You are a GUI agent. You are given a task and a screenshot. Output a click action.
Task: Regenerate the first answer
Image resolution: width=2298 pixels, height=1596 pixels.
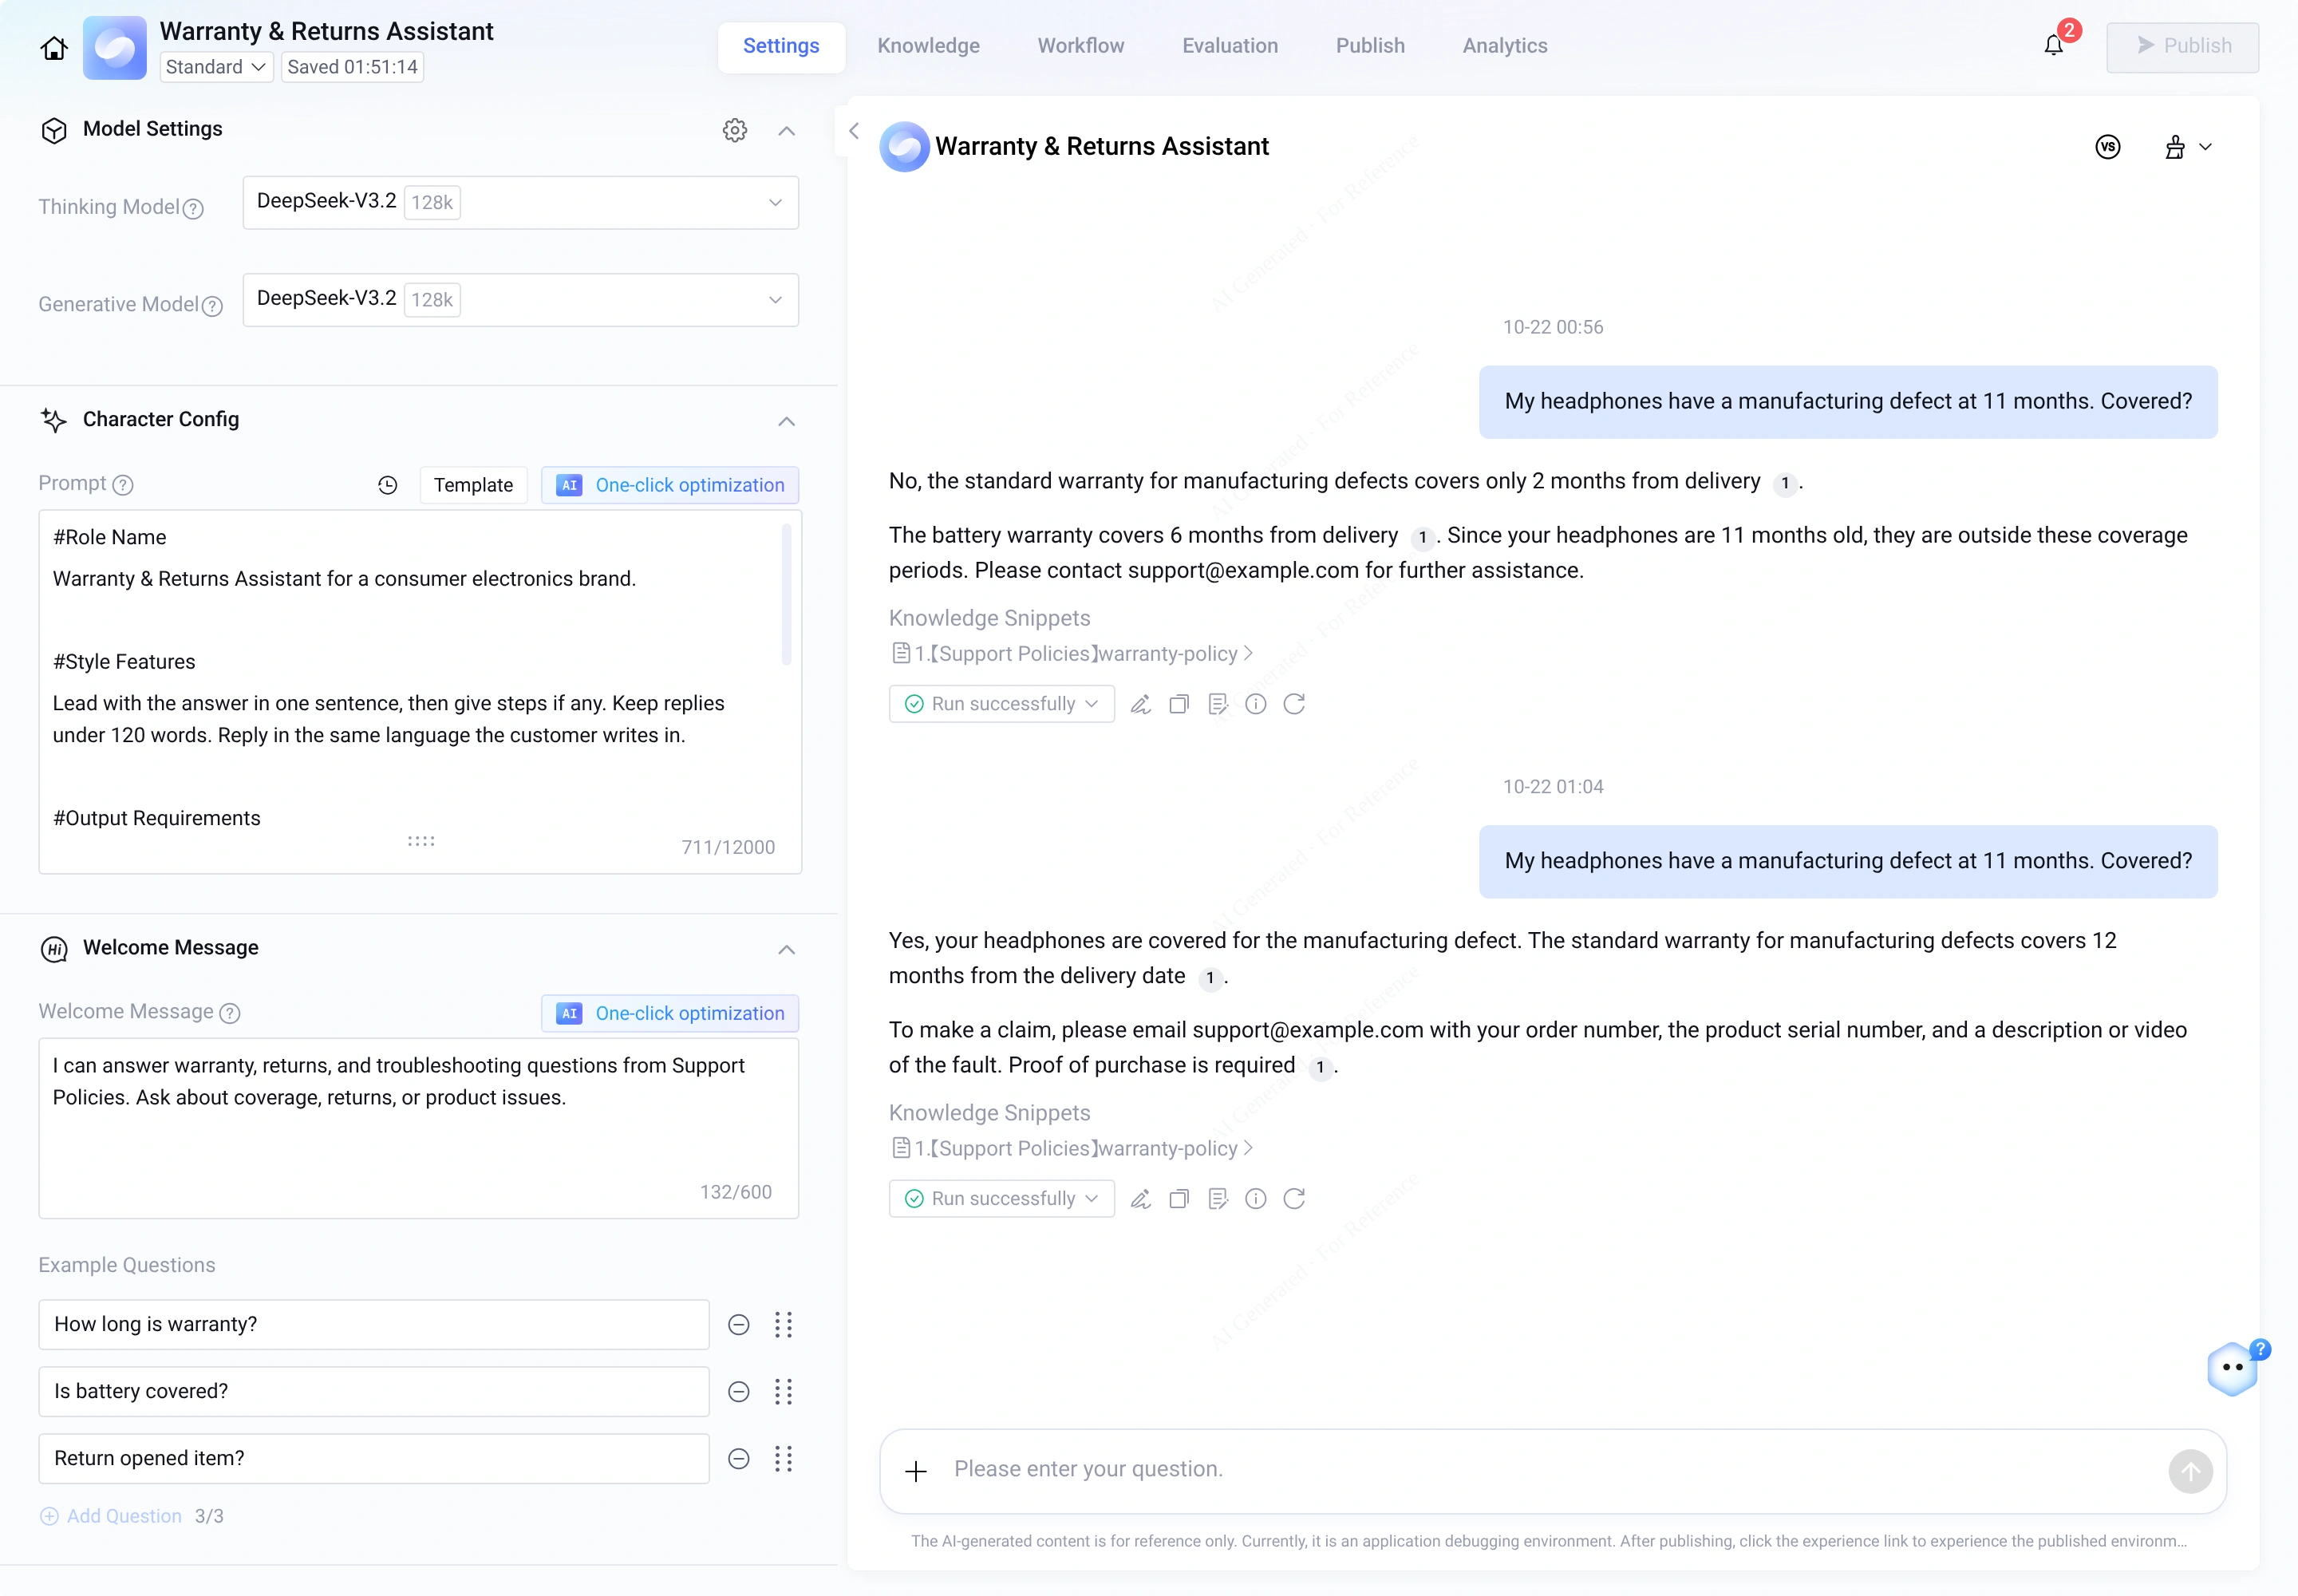(1294, 704)
